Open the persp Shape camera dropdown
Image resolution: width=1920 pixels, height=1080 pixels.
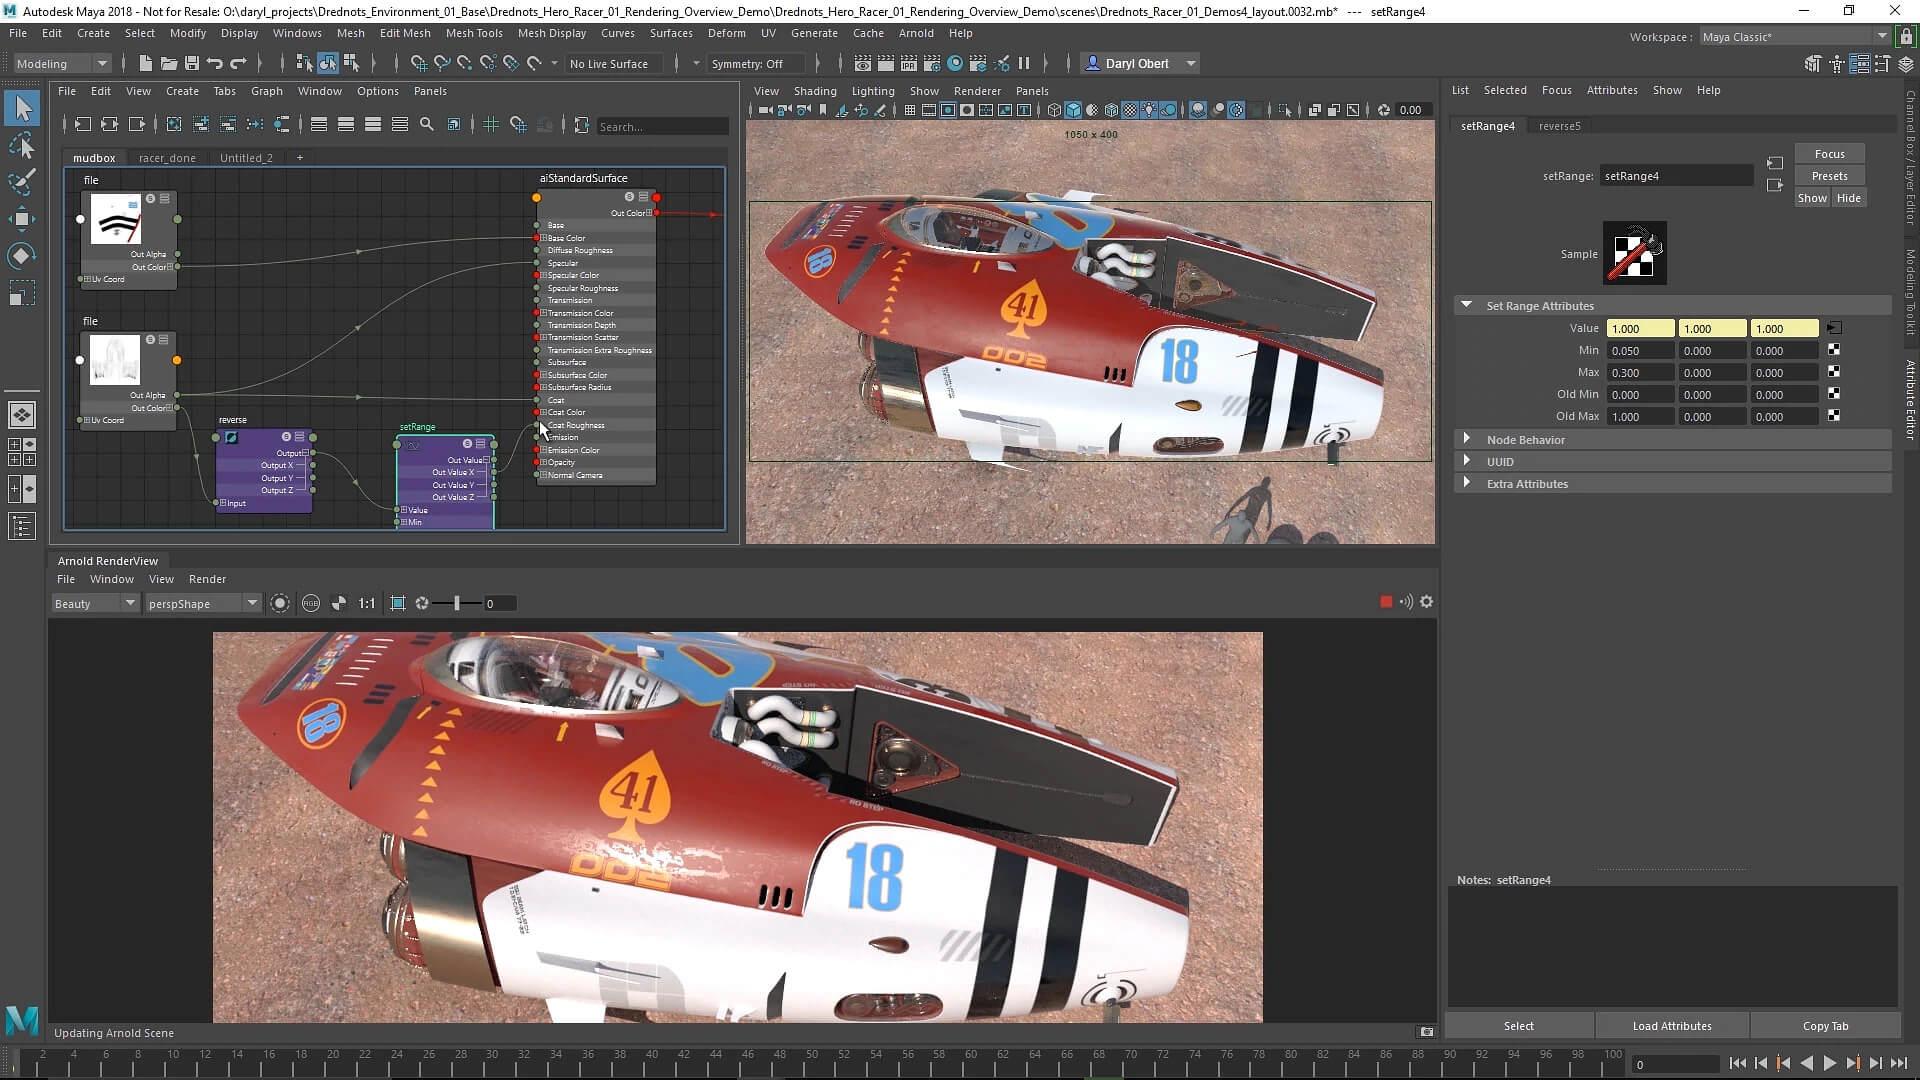pyautogui.click(x=203, y=603)
